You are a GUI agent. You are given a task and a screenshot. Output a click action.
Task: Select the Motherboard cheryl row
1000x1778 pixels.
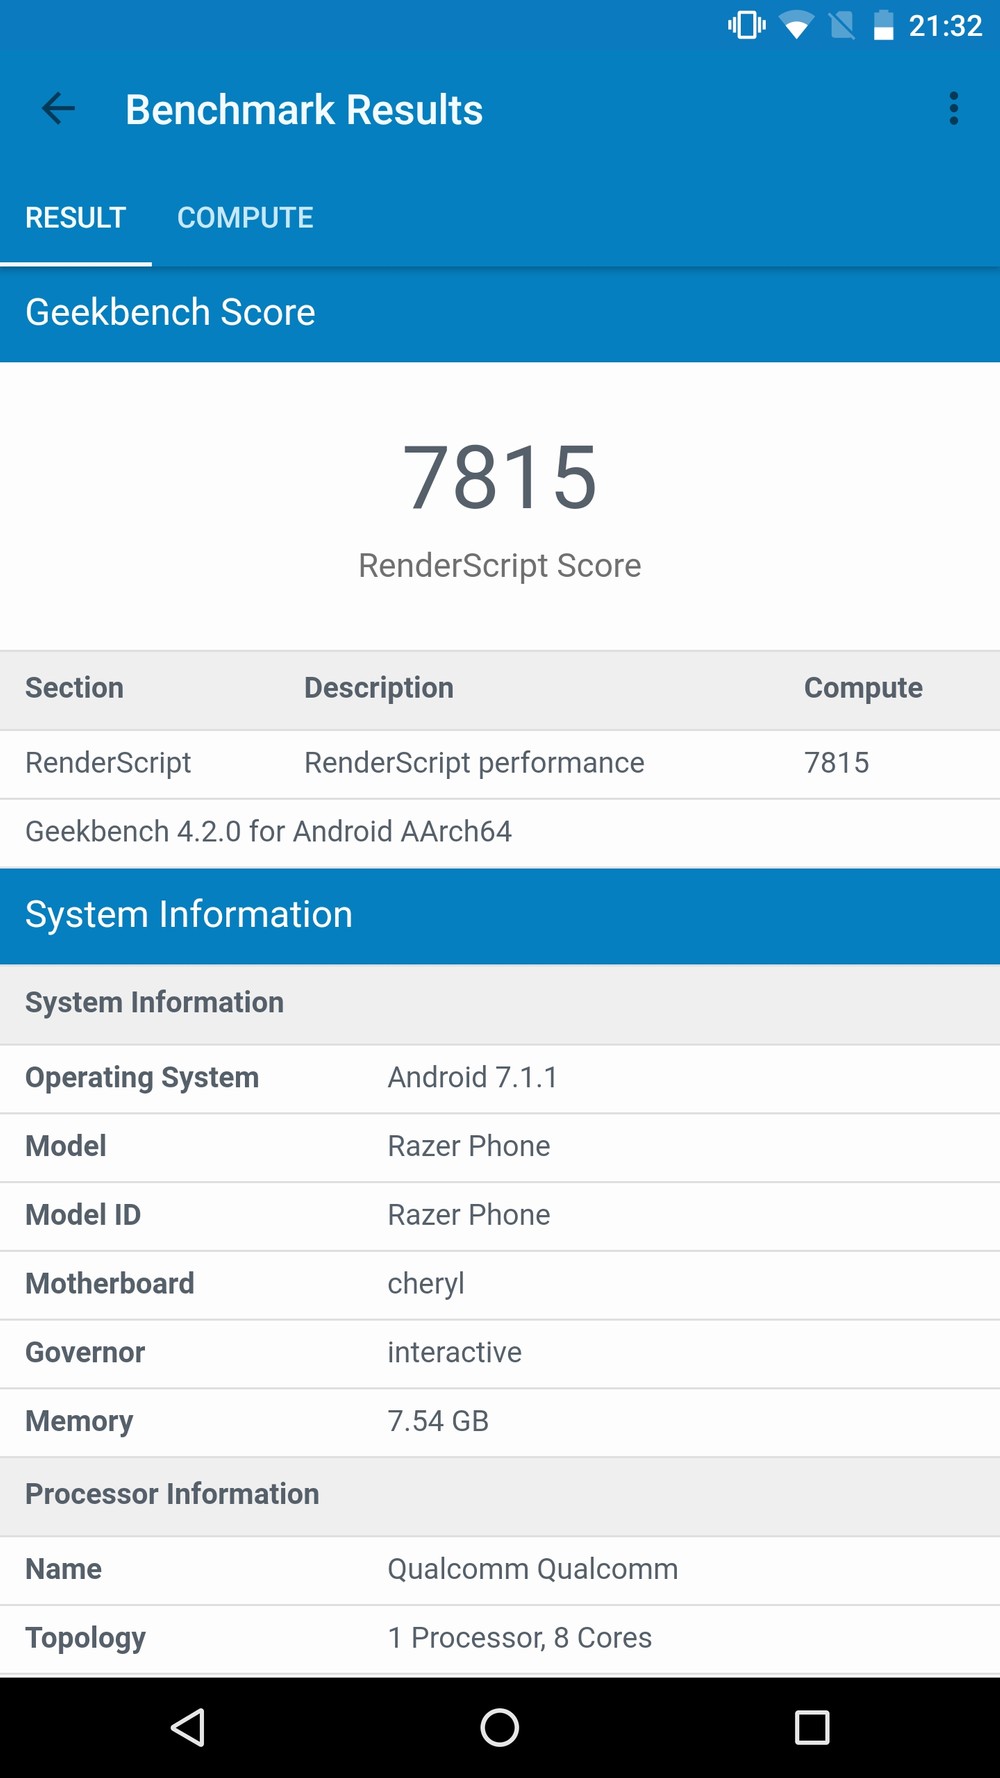click(x=499, y=1284)
